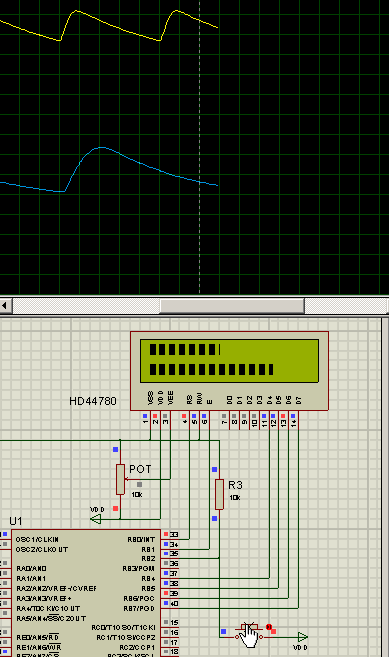
Task: Grab the oscilloscope horizontal scrollbar thumb
Action: (x=232, y=306)
